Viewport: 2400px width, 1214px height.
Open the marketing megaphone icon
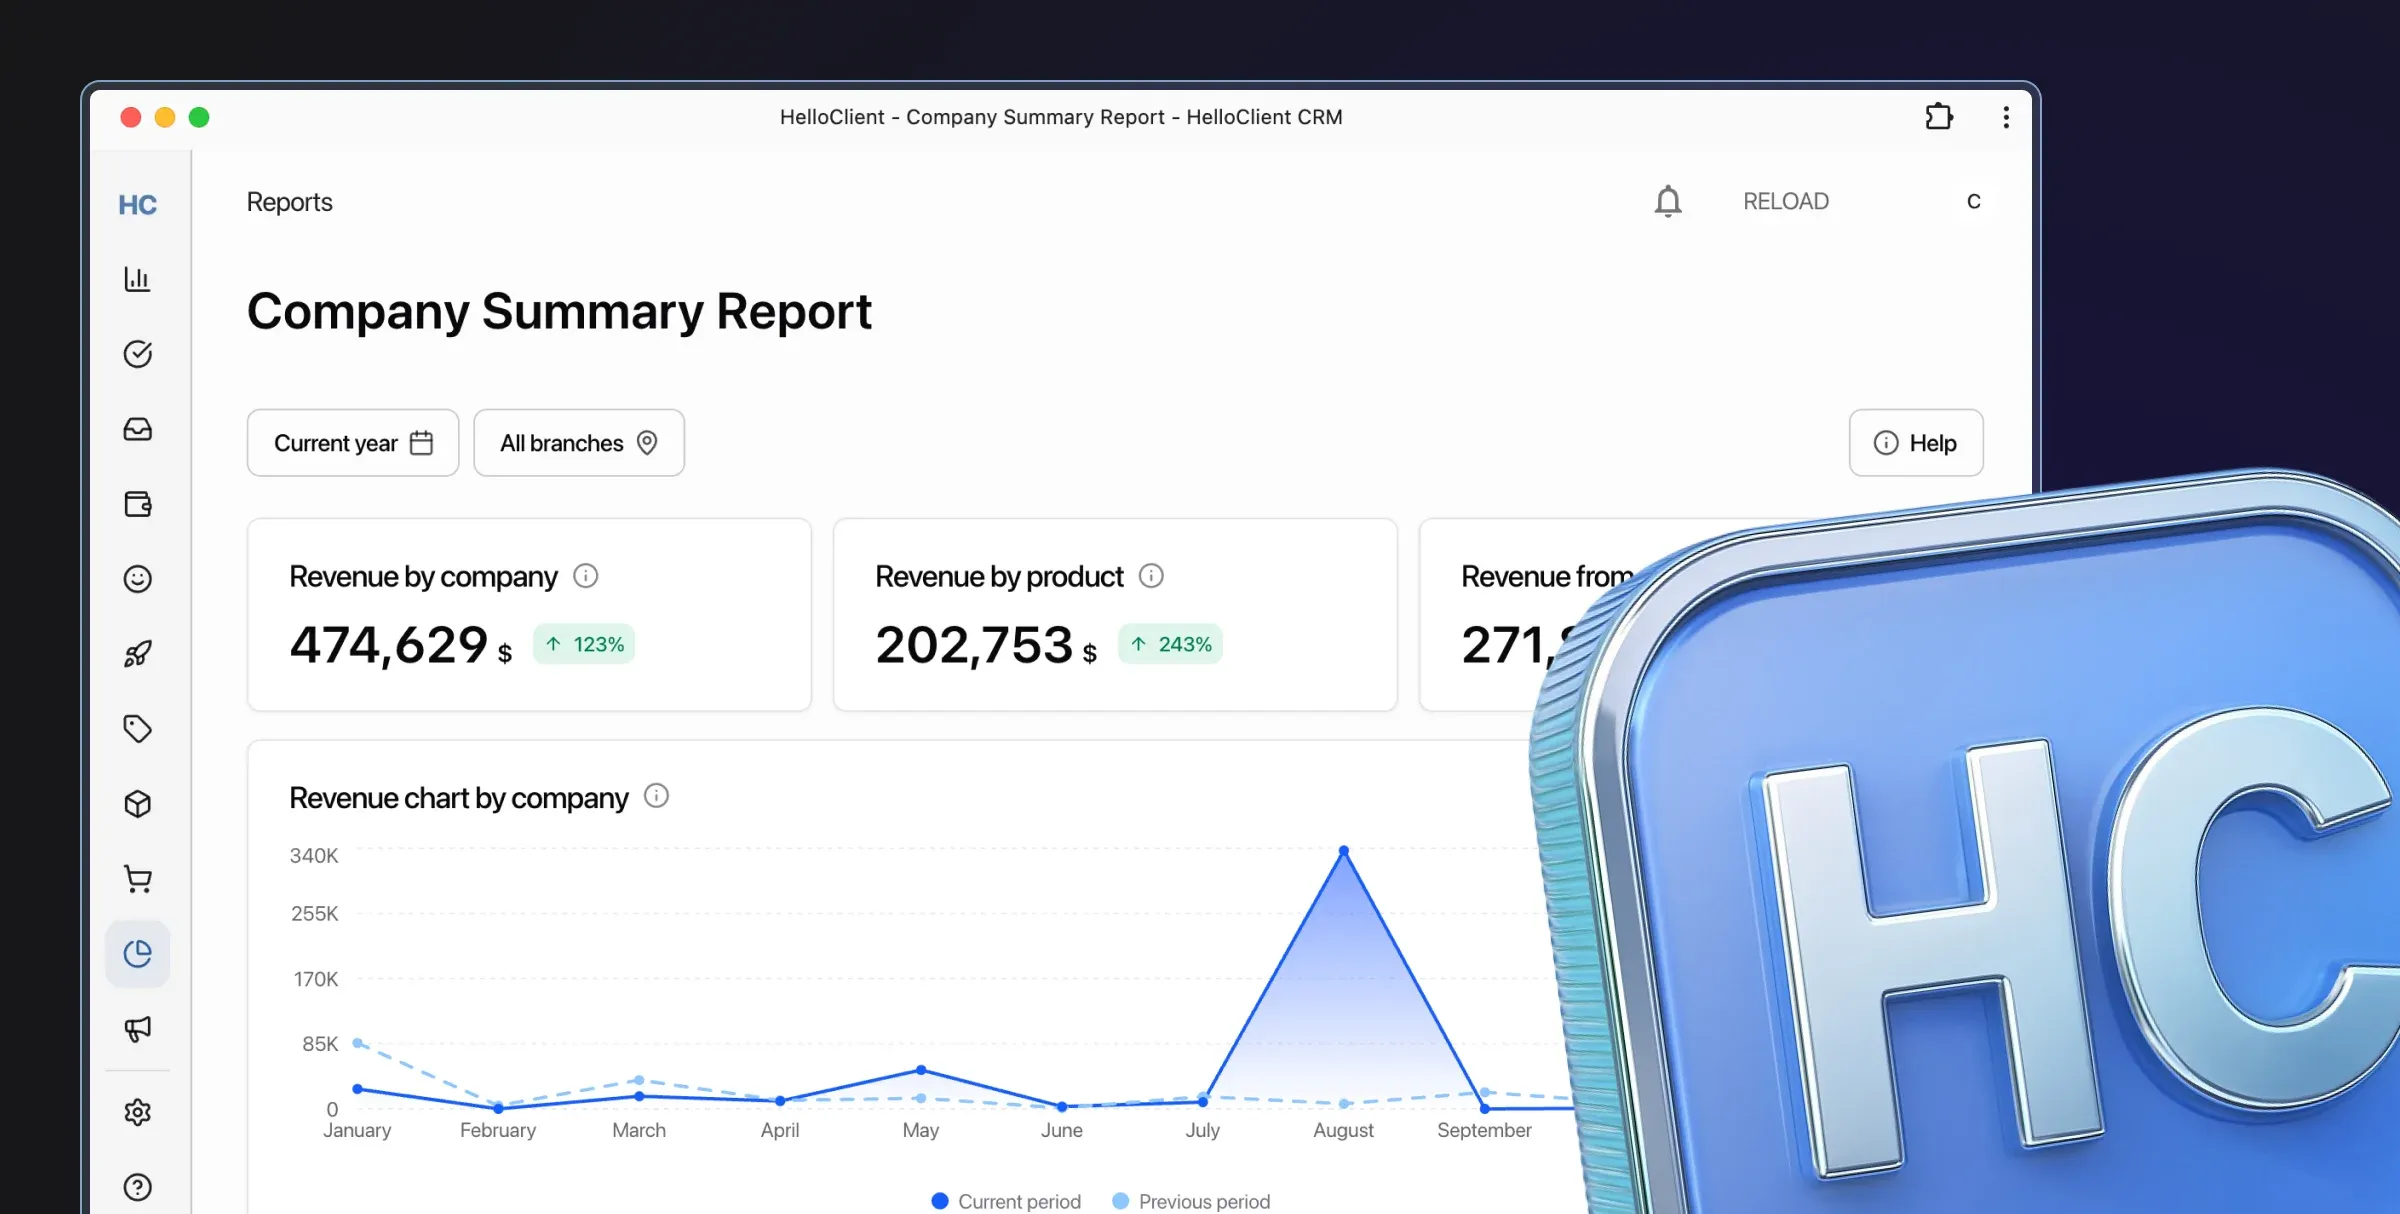click(138, 1029)
